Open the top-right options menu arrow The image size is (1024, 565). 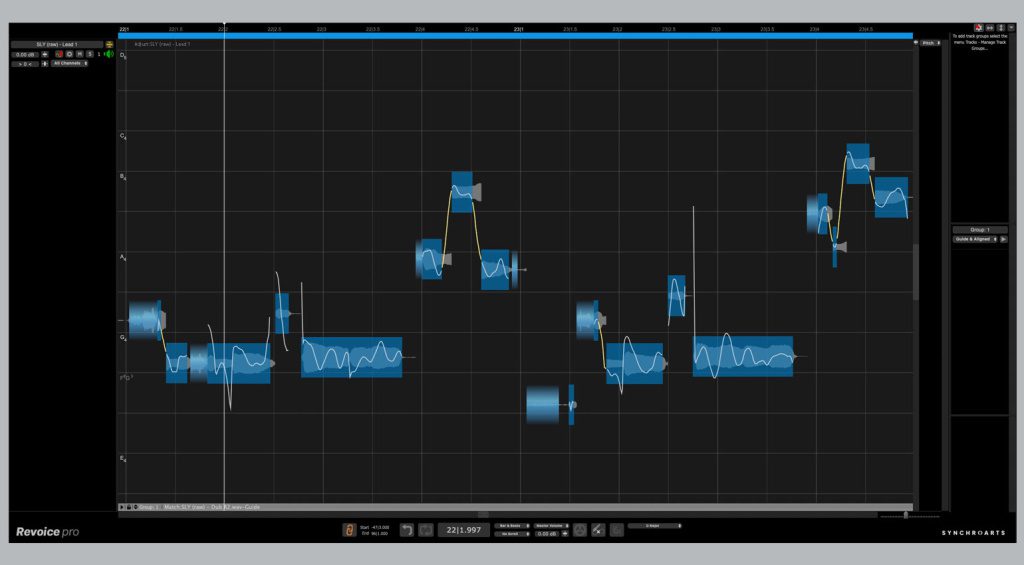pos(1011,27)
